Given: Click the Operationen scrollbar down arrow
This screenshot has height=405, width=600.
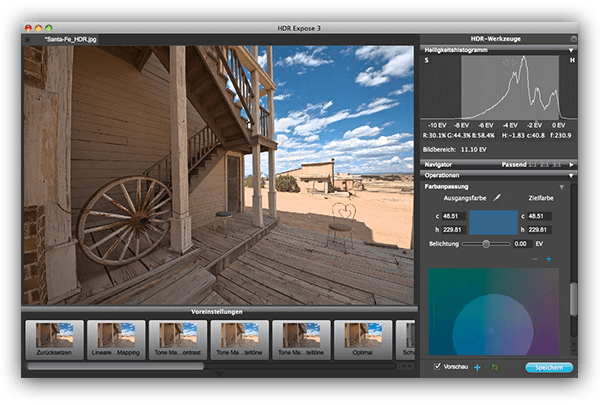Looking at the screenshot, I should click(x=573, y=351).
